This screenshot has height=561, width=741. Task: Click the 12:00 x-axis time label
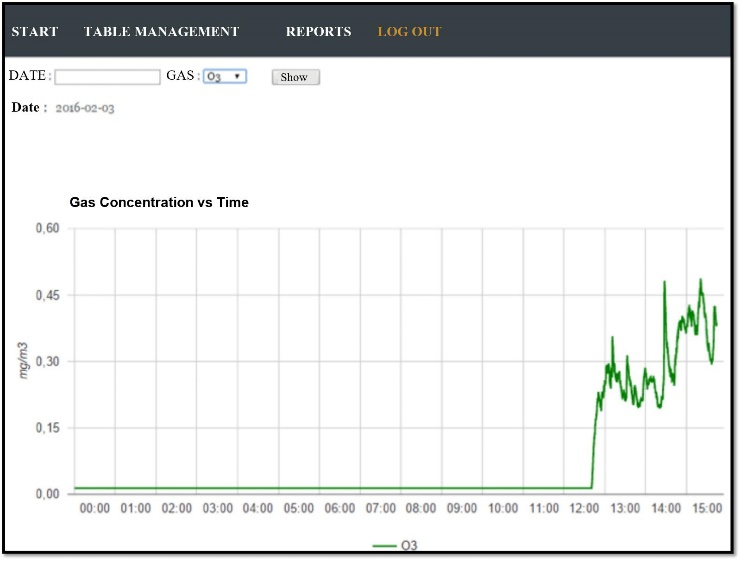[x=584, y=509]
